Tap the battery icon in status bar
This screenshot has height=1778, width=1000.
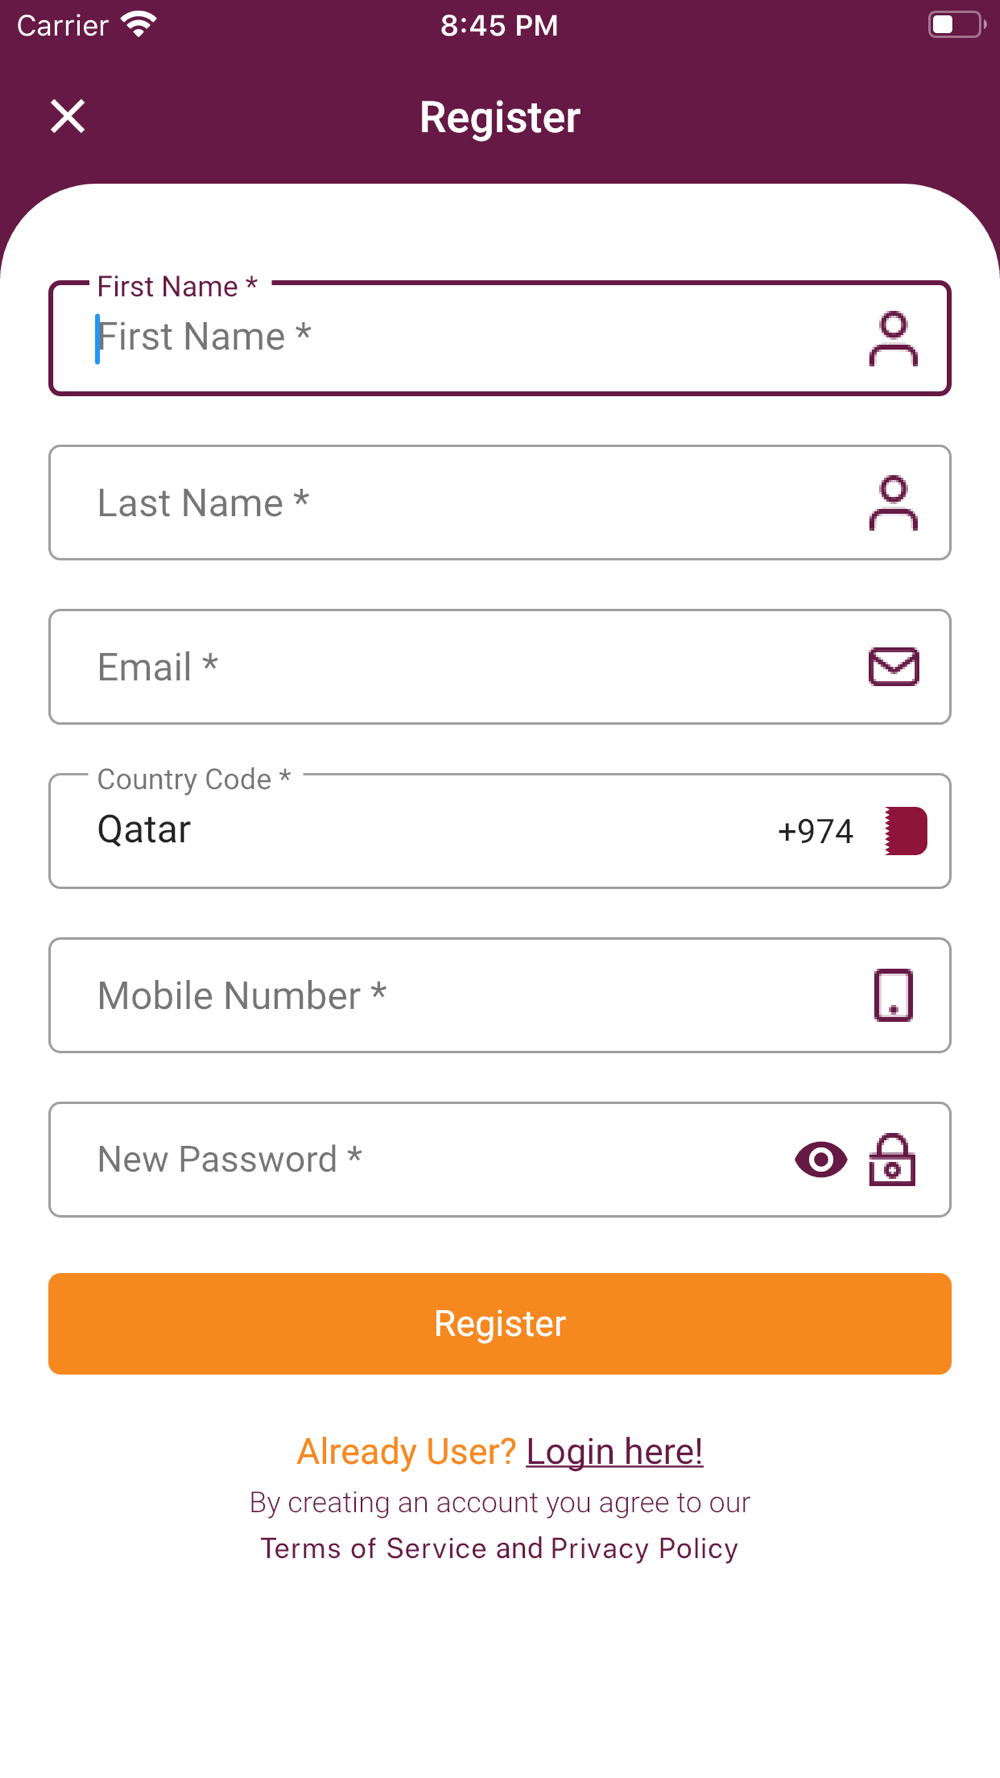pos(956,24)
